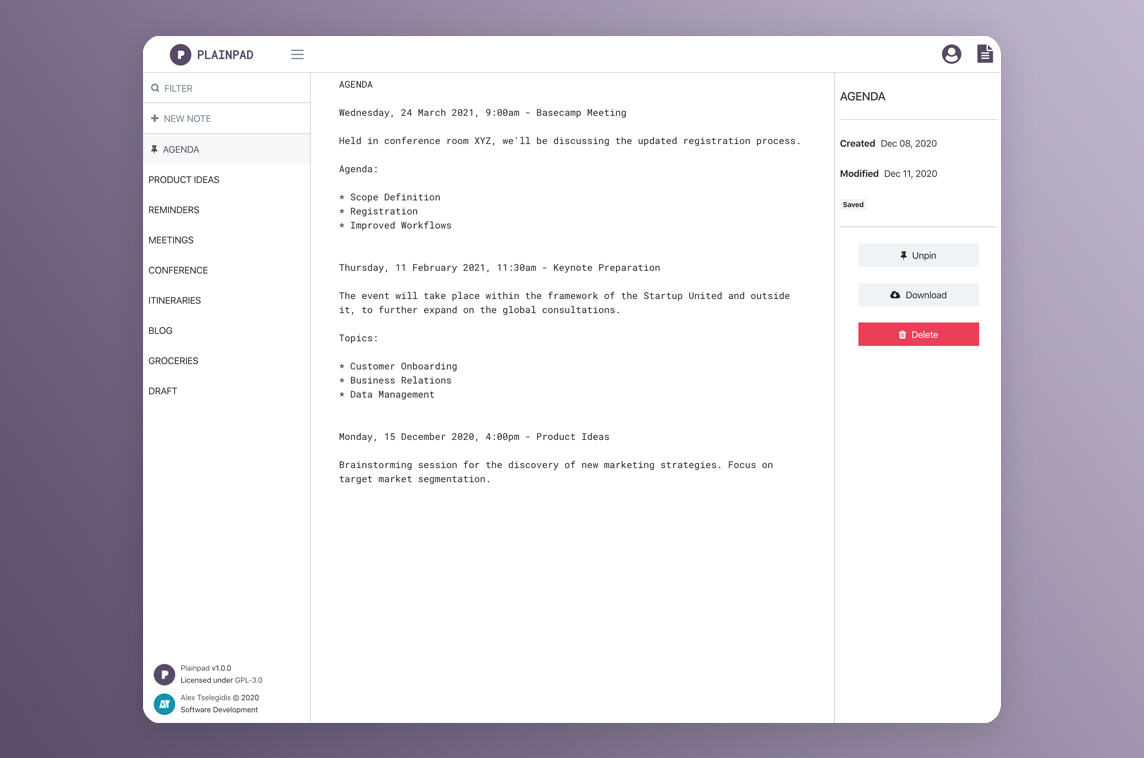Screen dimensions: 1144x758
Task: Click the Alex Tselegidis link
Action: (x=205, y=698)
